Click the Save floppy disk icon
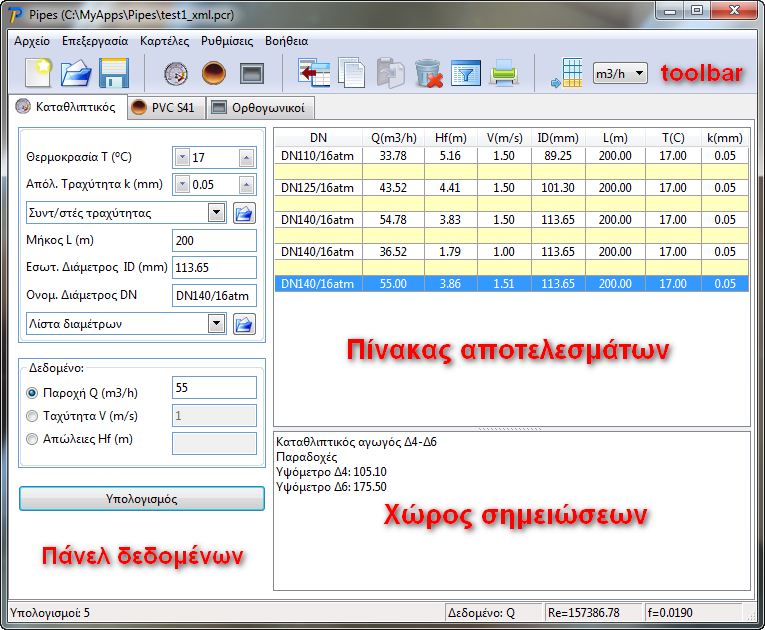The image size is (765, 630). (114, 73)
